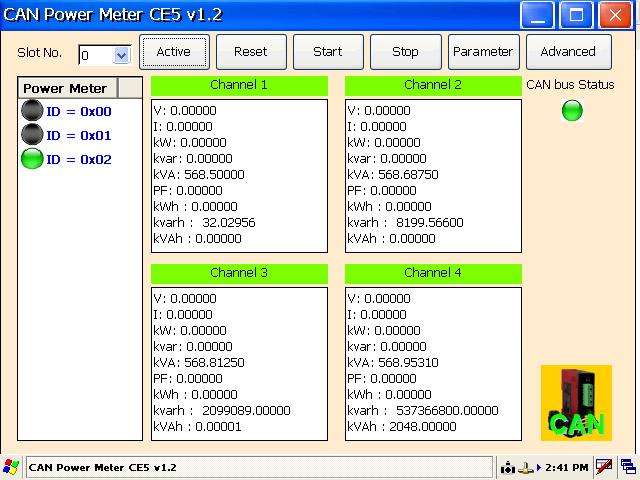Select the gray LED for ID = 0x01
Image resolution: width=640 pixels, height=480 pixels.
(x=32, y=135)
